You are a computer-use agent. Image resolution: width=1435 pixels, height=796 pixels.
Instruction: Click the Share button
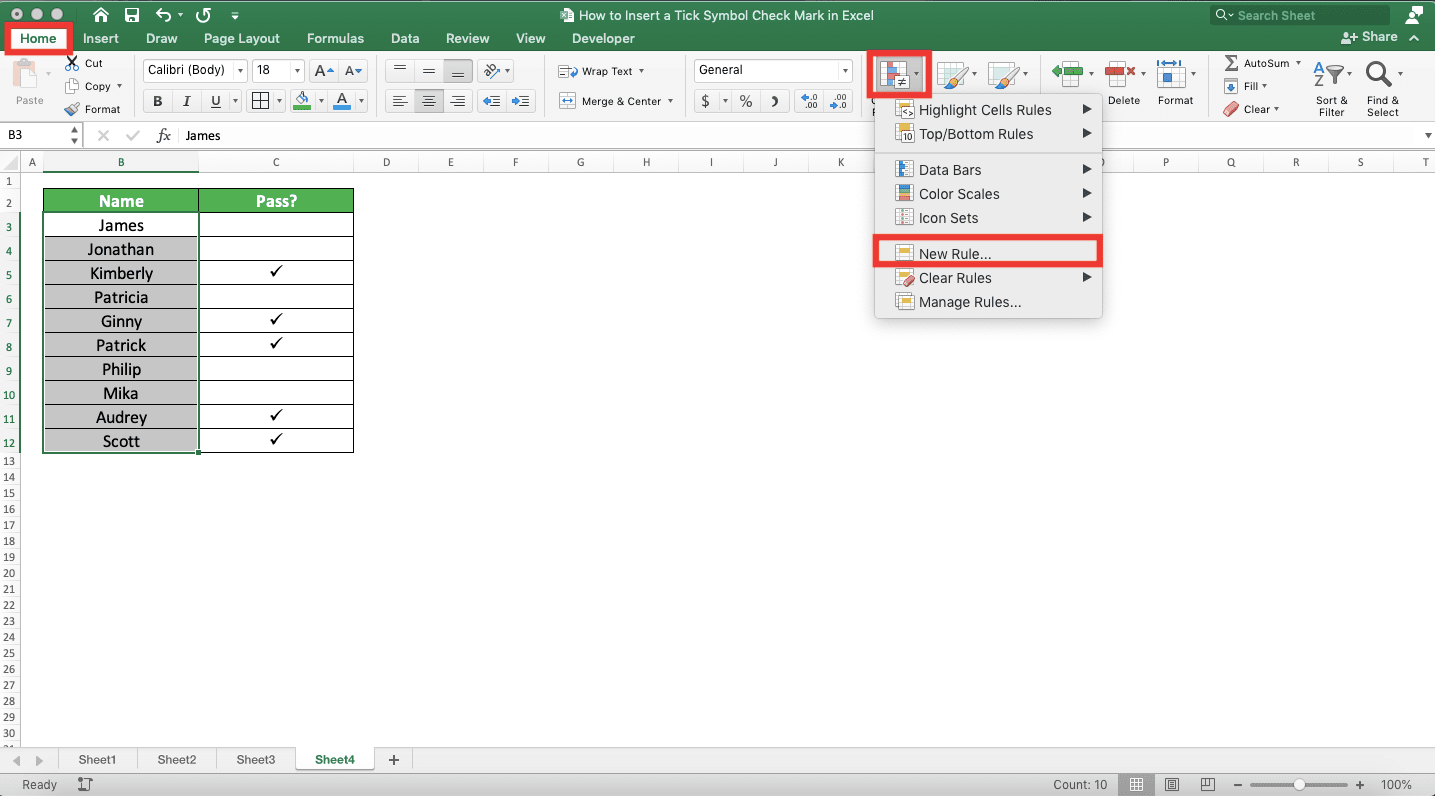[1370, 36]
